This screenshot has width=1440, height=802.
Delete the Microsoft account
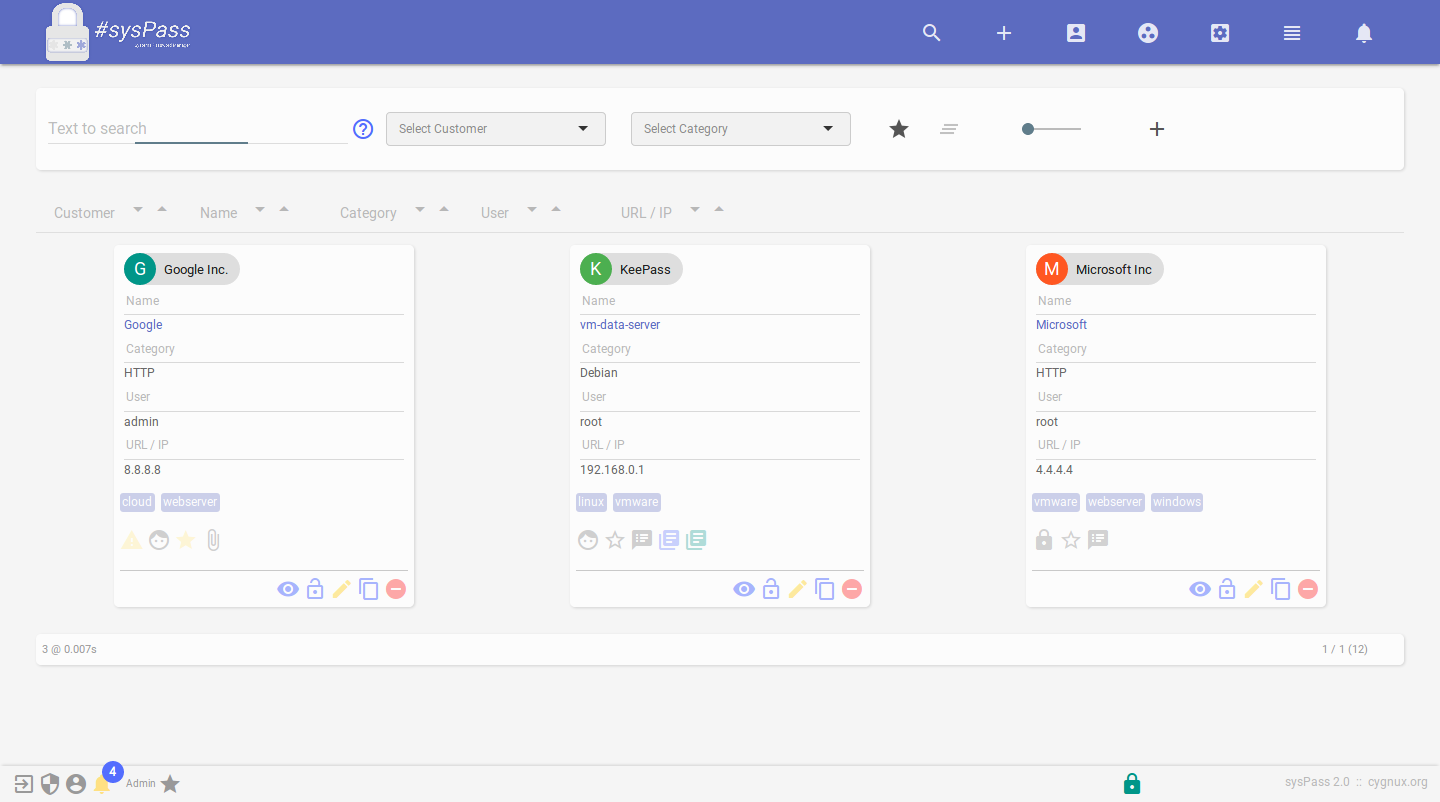1308,589
